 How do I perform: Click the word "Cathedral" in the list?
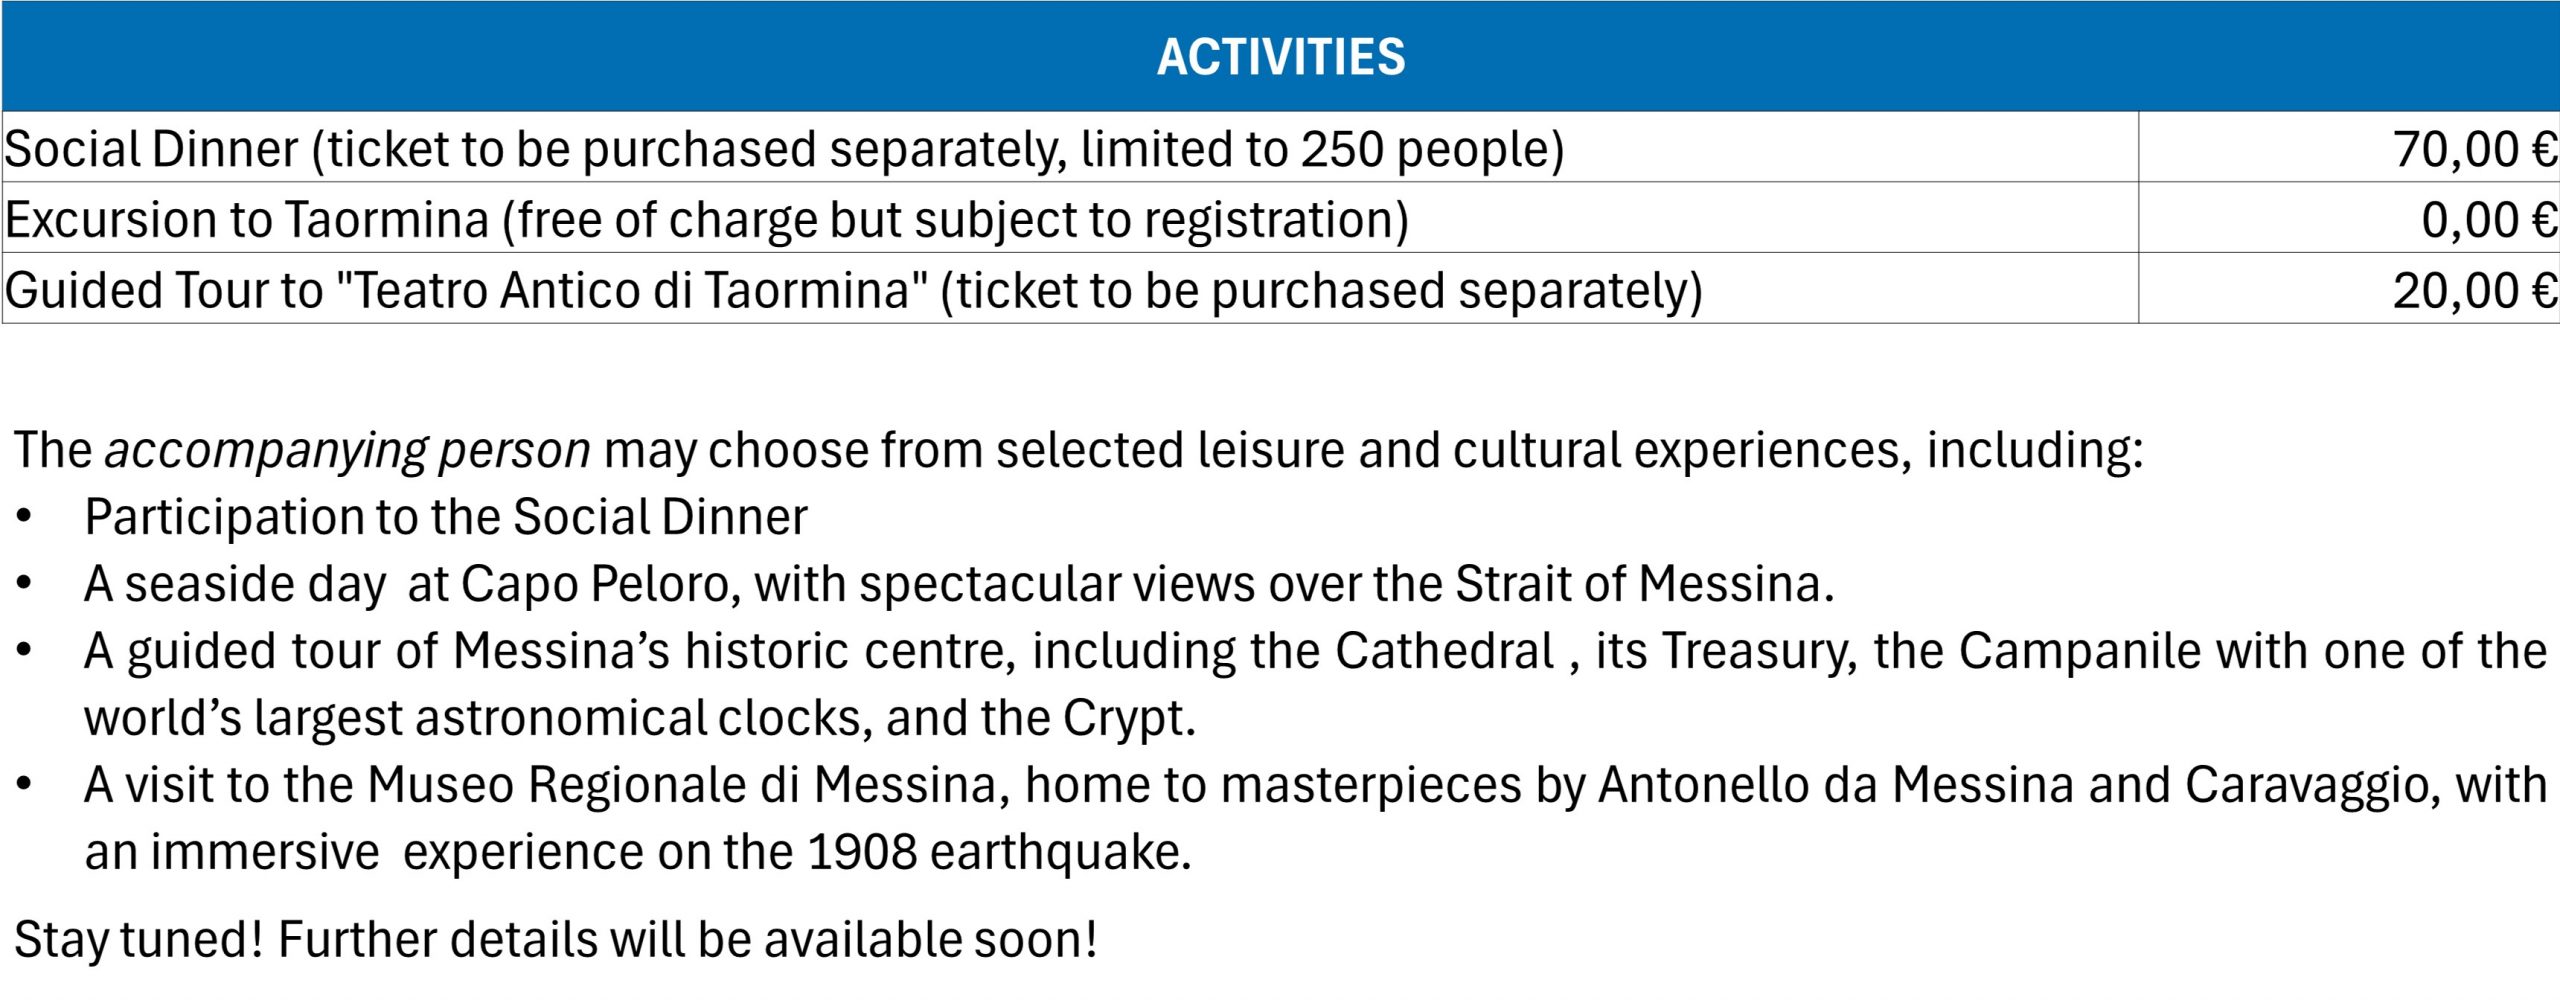tap(1444, 652)
